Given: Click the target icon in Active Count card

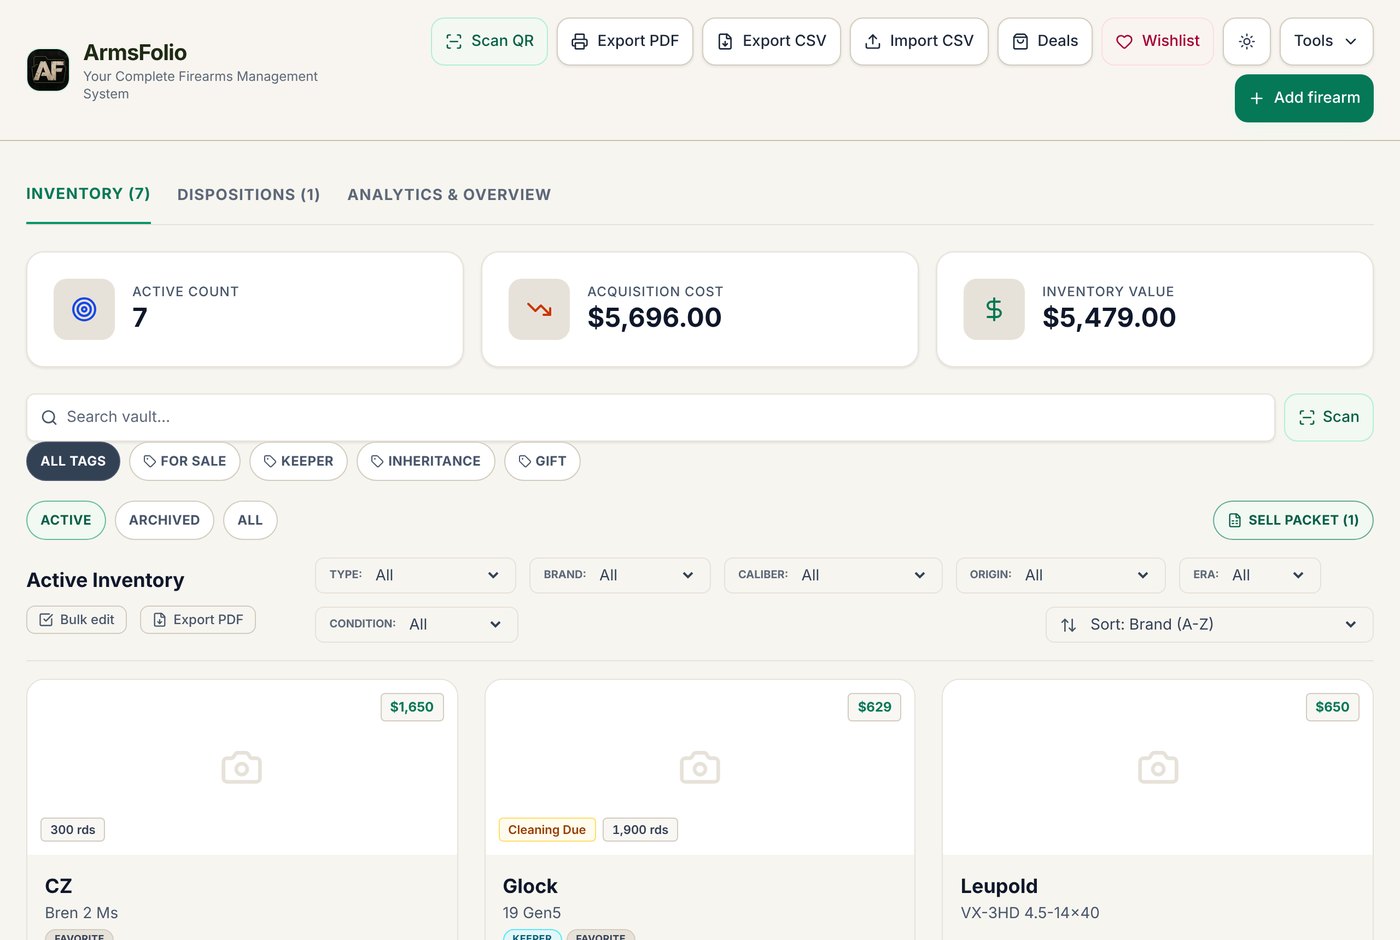Looking at the screenshot, I should click(84, 309).
